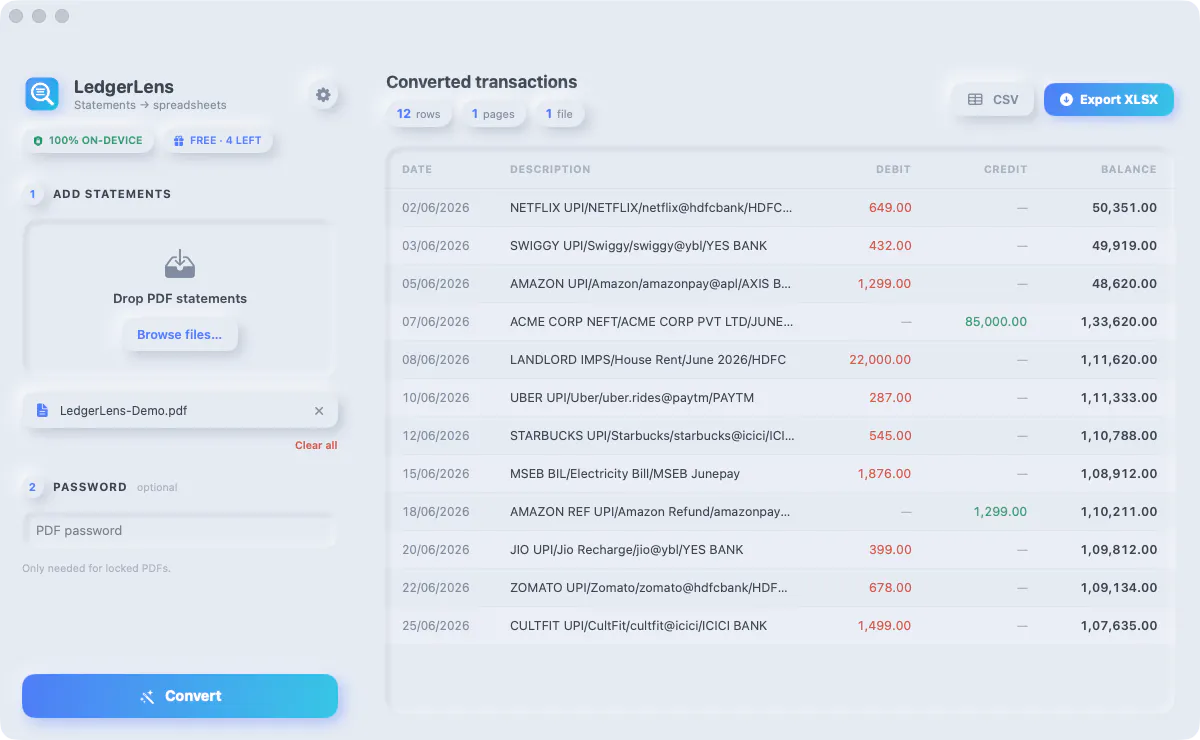1200x740 pixels.
Task: Click the LedgerLens magnifier logo icon
Action: point(42,94)
